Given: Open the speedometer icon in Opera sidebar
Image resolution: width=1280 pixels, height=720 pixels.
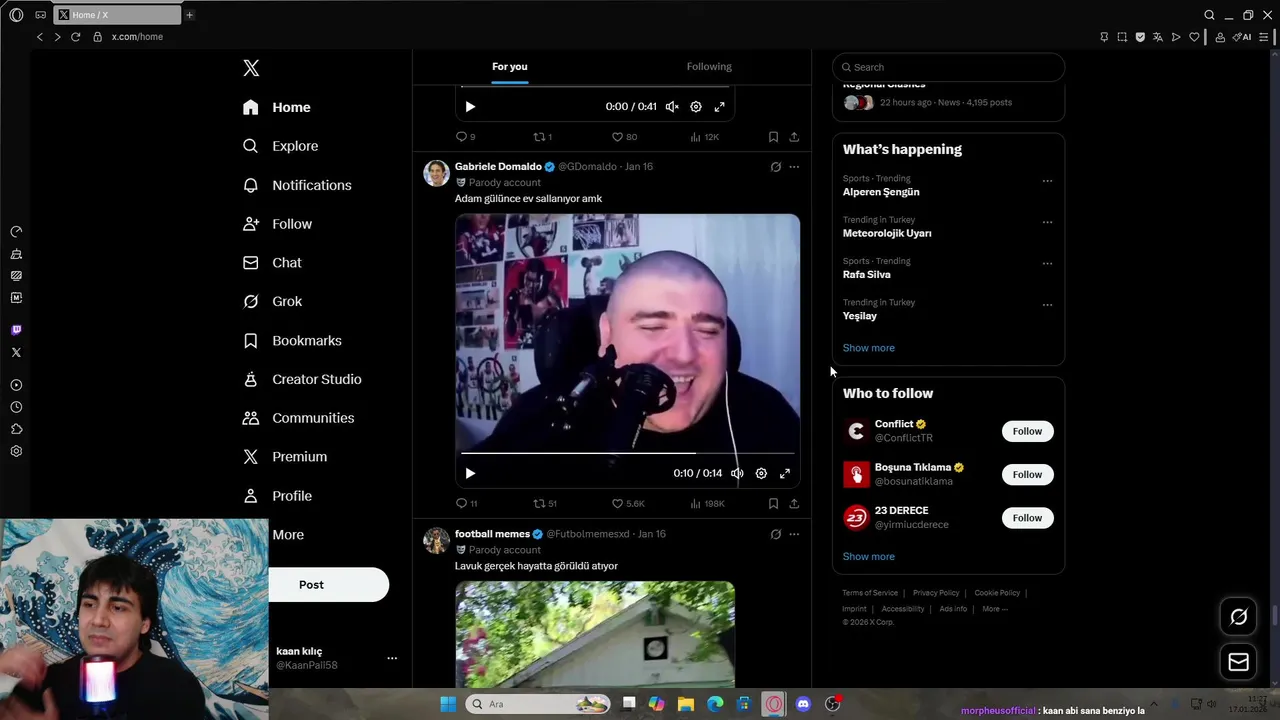Looking at the screenshot, I should [16, 231].
